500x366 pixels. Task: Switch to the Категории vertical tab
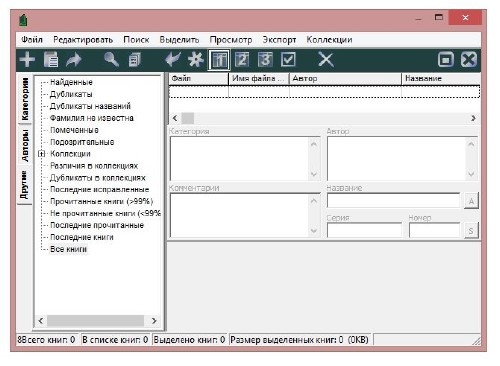click(25, 99)
